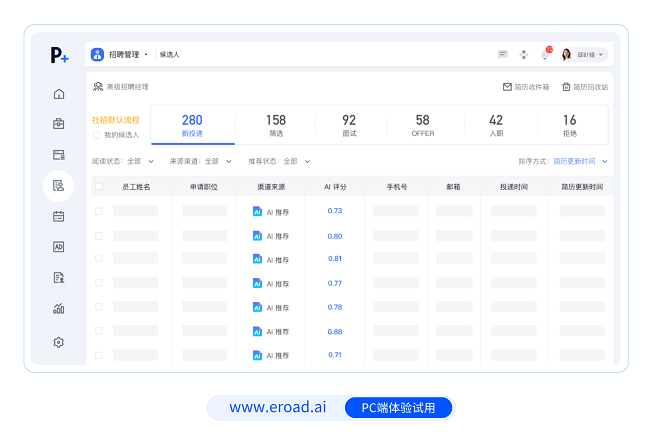The image size is (650, 446).
Task: Check the row with AI score 0.73
Action: click(x=99, y=211)
